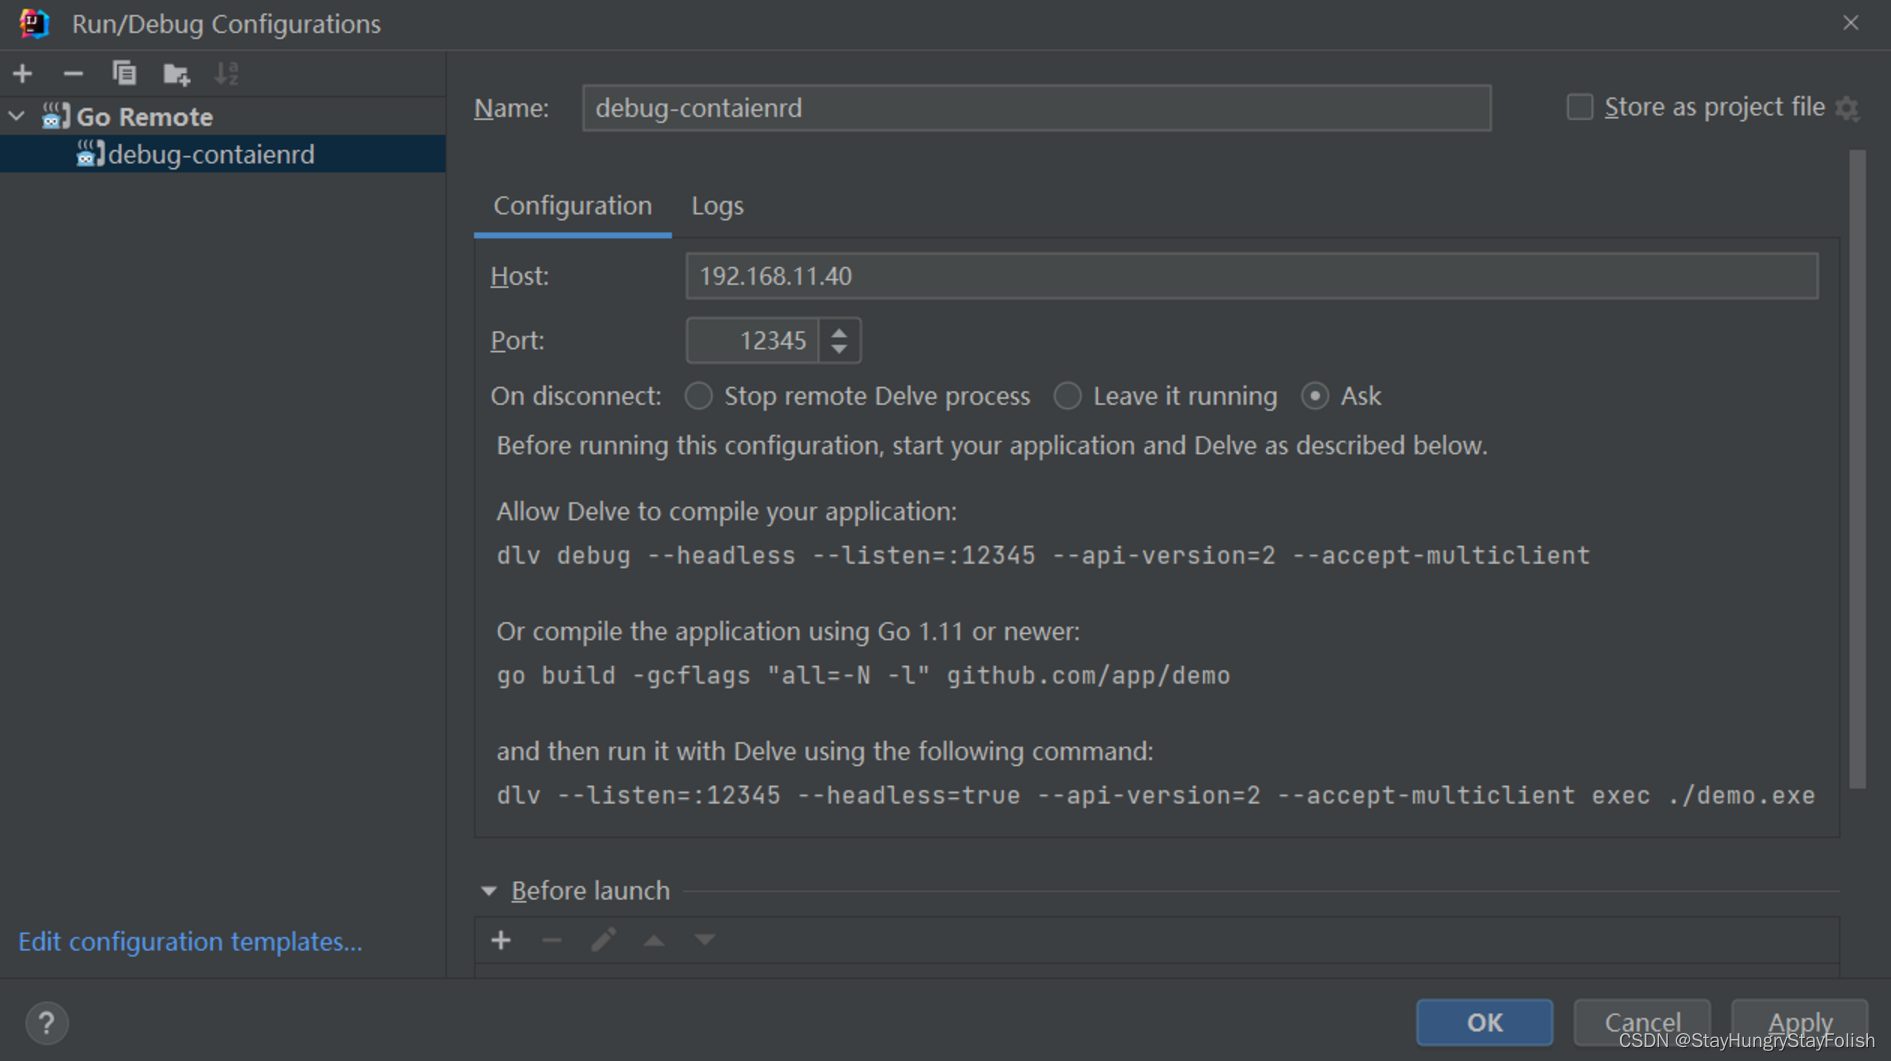
Task: Click the IntelliJ logo in the title bar
Action: (34, 23)
